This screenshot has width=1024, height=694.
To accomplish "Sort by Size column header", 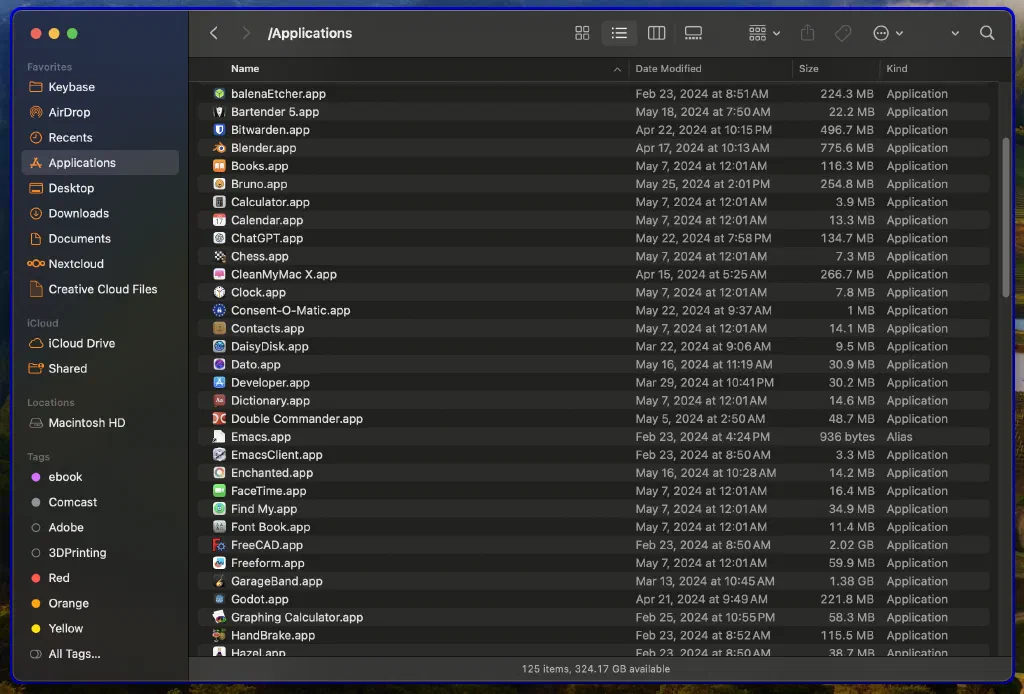I will 808,69.
